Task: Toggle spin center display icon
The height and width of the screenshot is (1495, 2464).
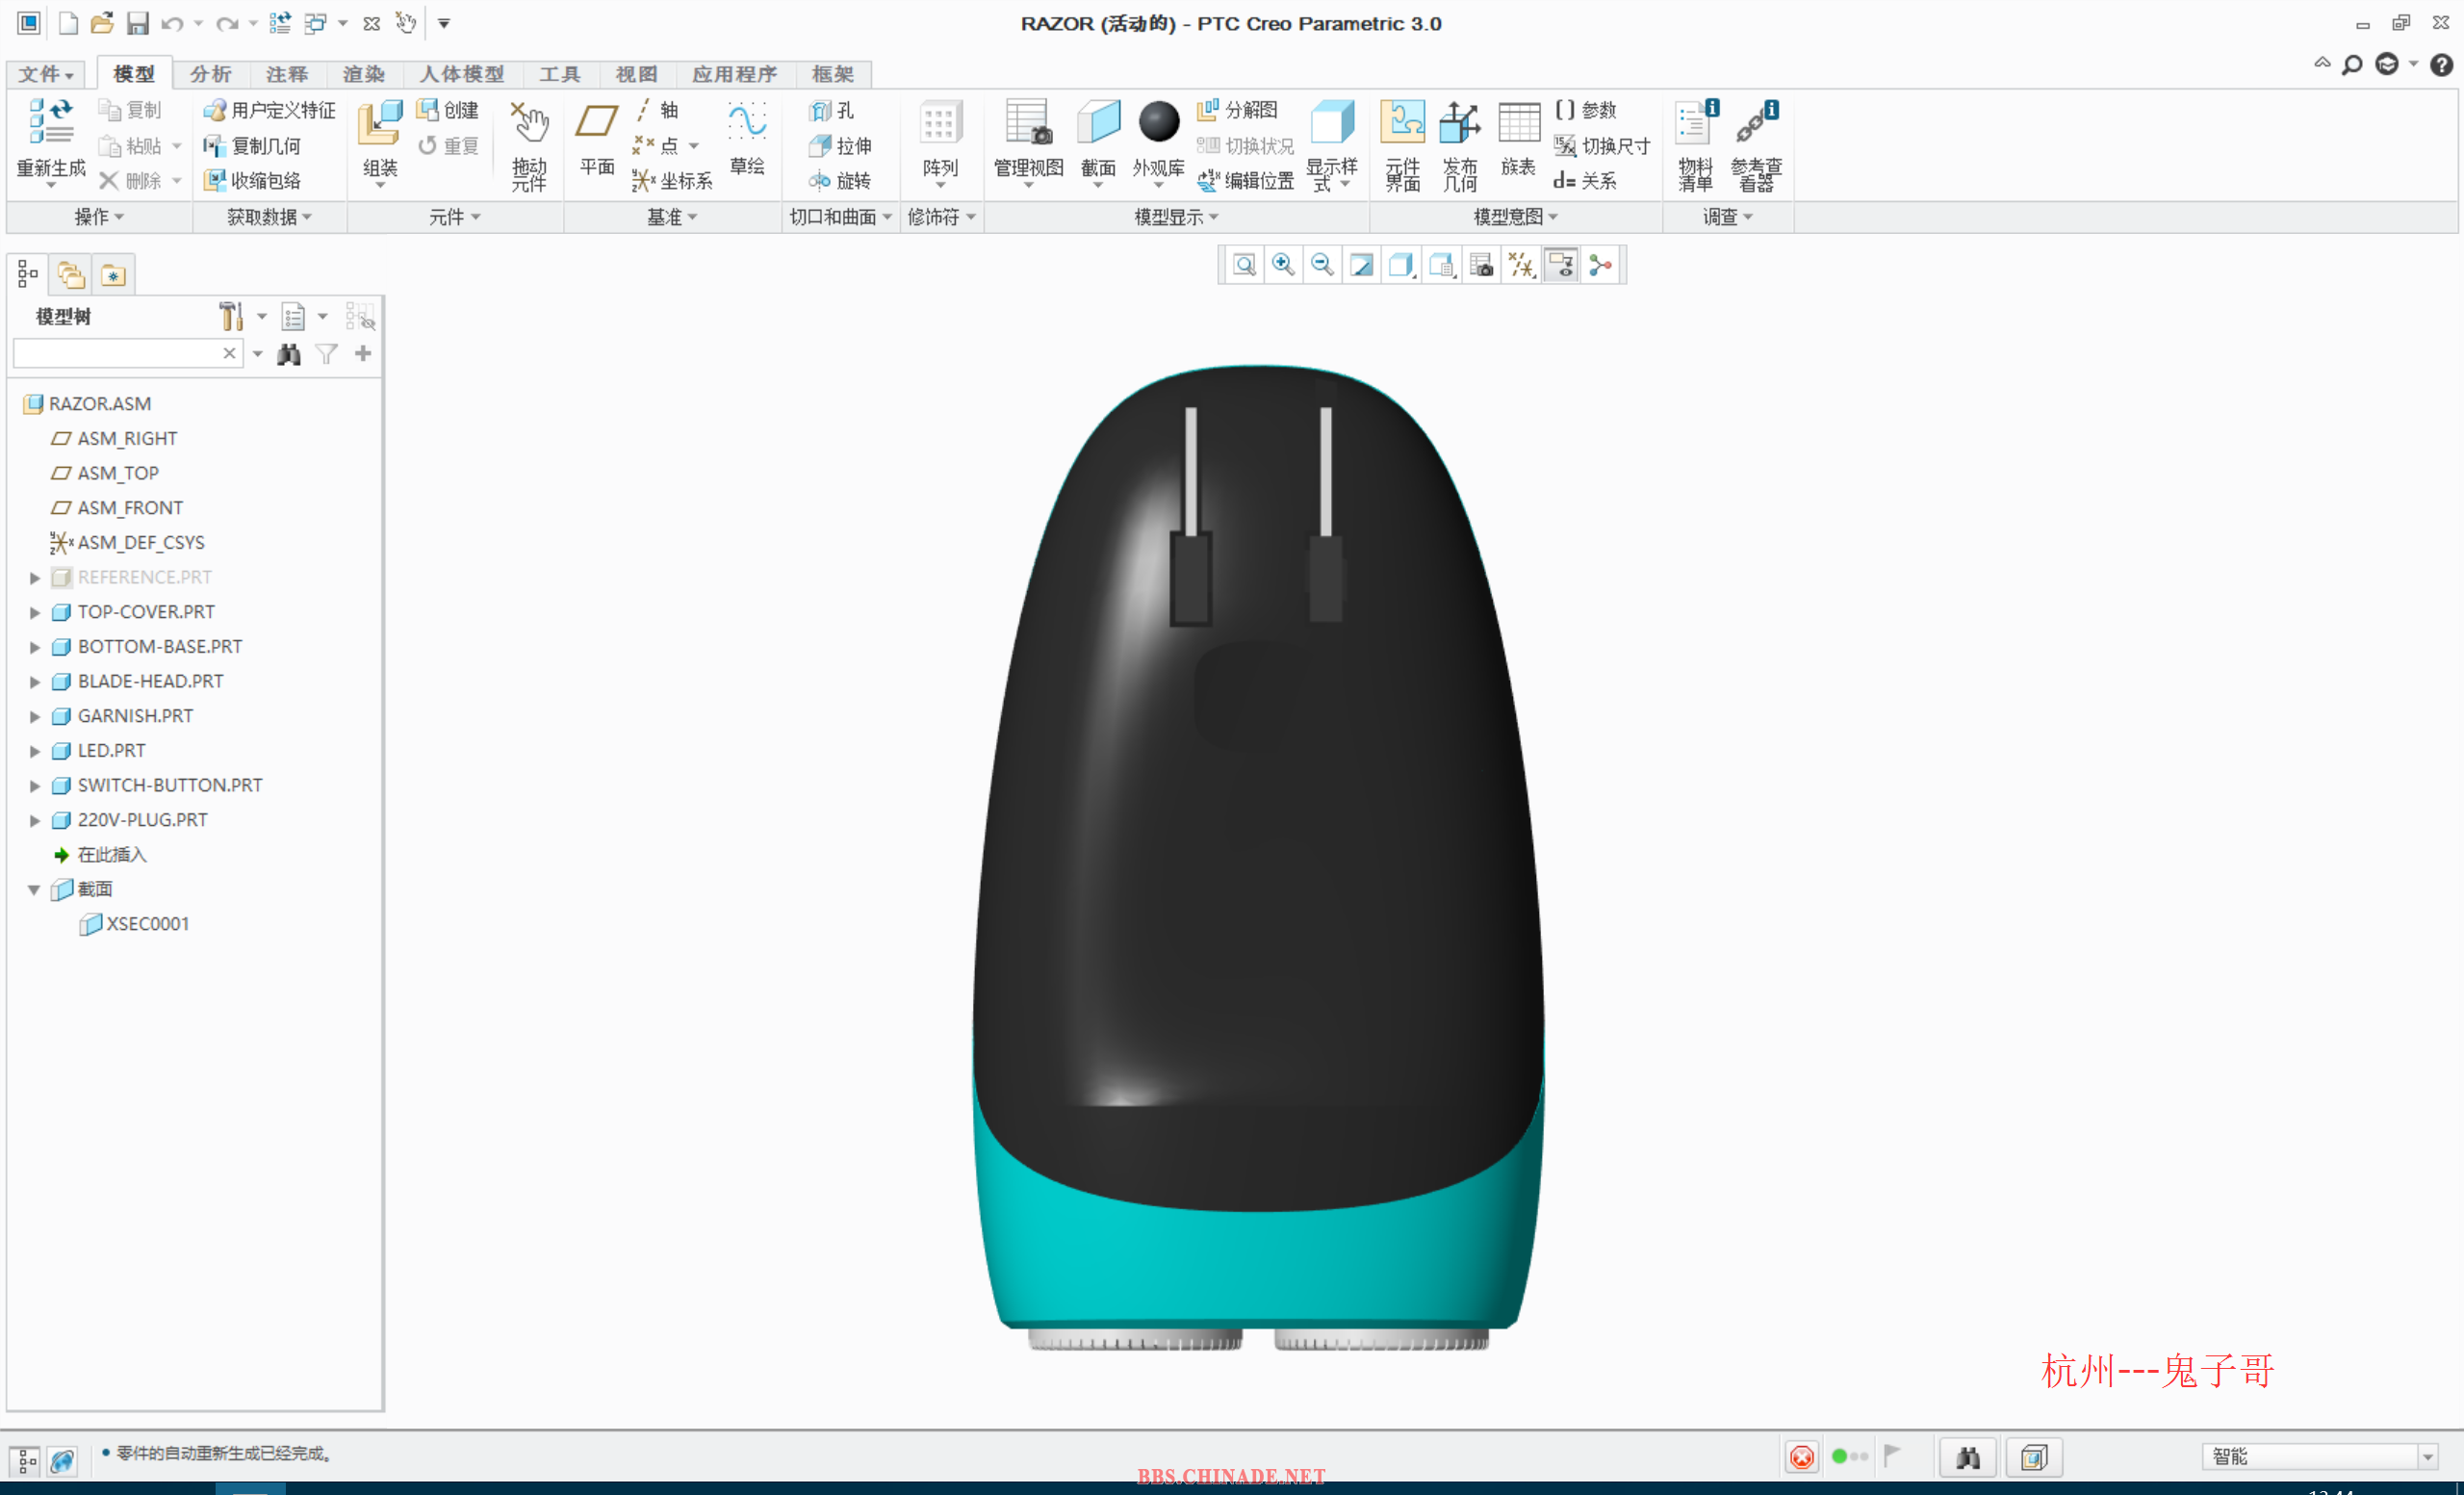Action: click(x=1601, y=265)
